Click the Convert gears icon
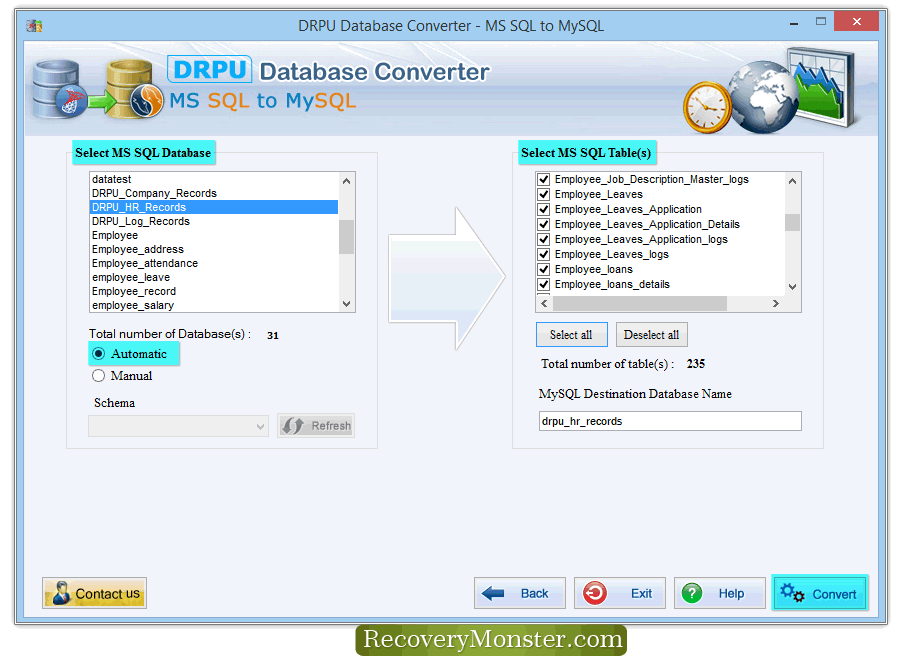 coord(793,593)
